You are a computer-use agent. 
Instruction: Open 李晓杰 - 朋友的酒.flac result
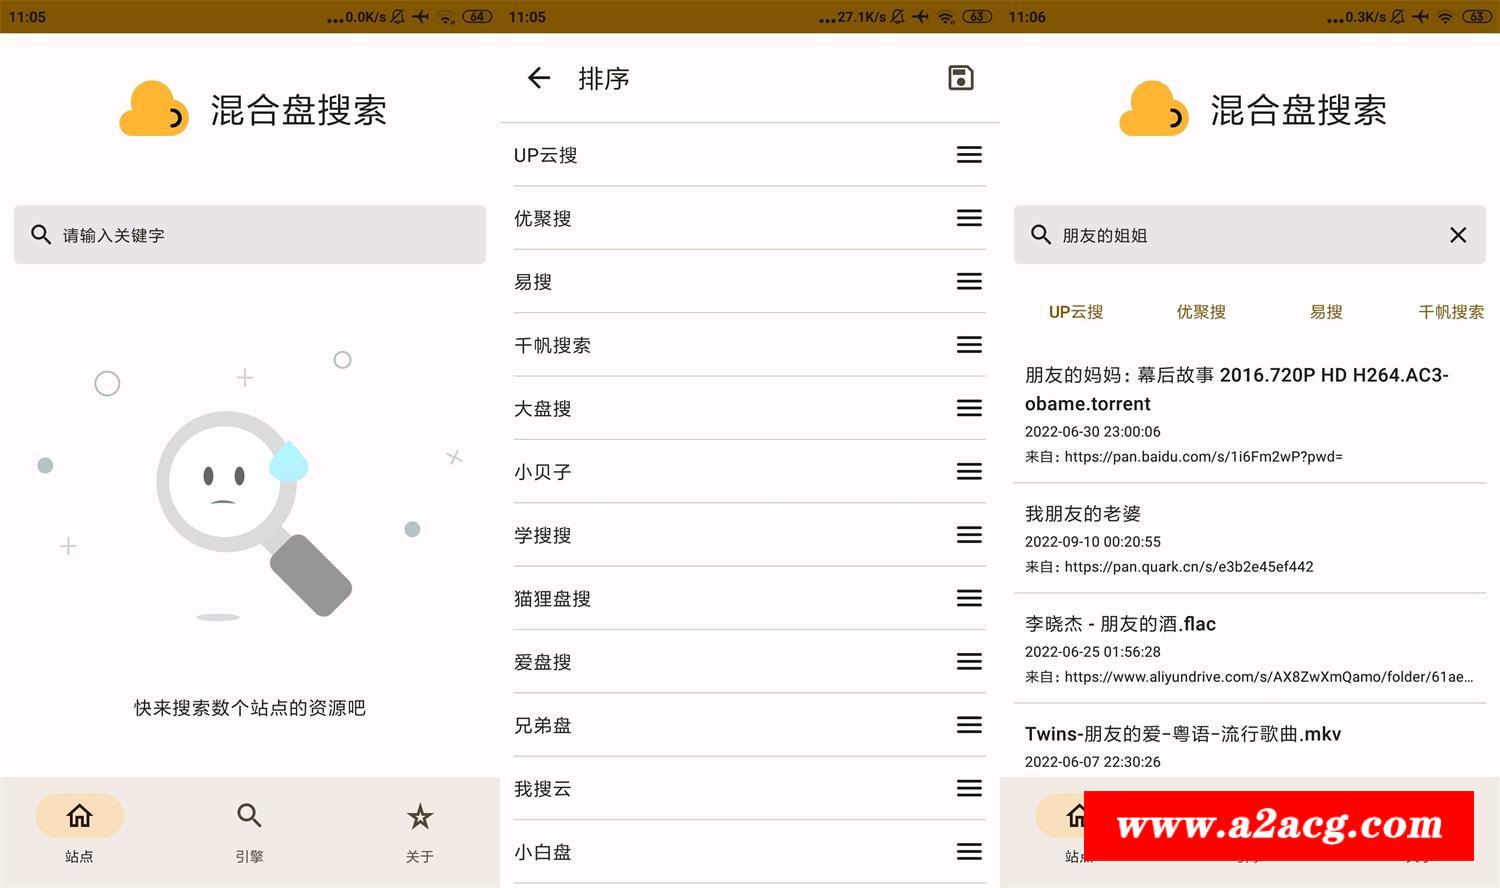click(x=1250, y=648)
